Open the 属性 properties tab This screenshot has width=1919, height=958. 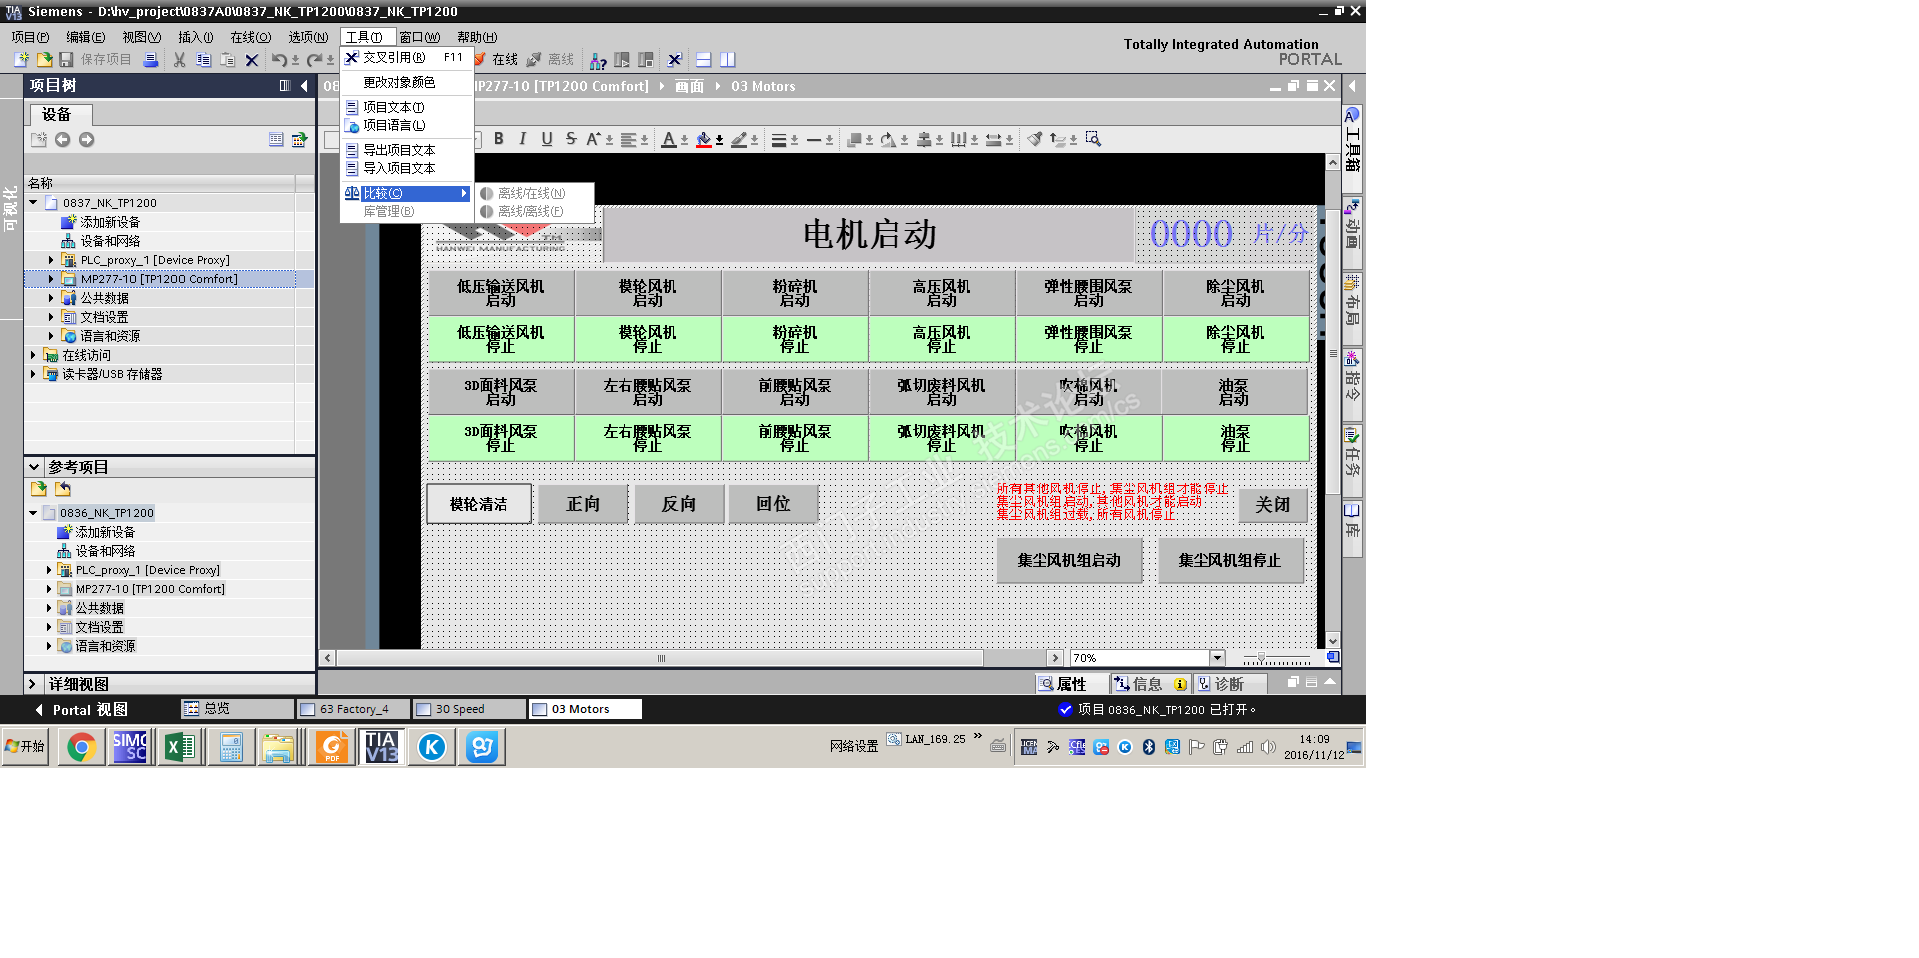point(1071,684)
